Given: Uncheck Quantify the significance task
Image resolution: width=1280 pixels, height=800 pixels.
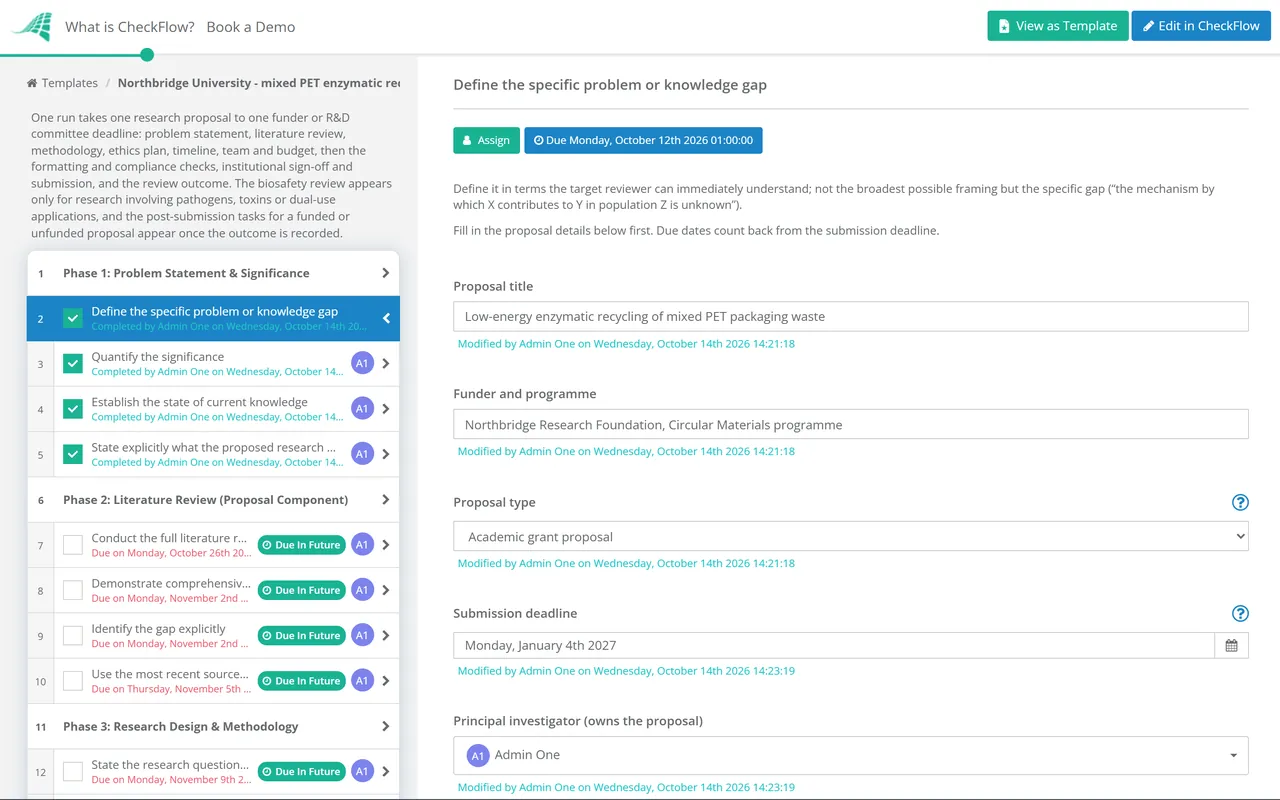Looking at the screenshot, I should click(x=73, y=363).
